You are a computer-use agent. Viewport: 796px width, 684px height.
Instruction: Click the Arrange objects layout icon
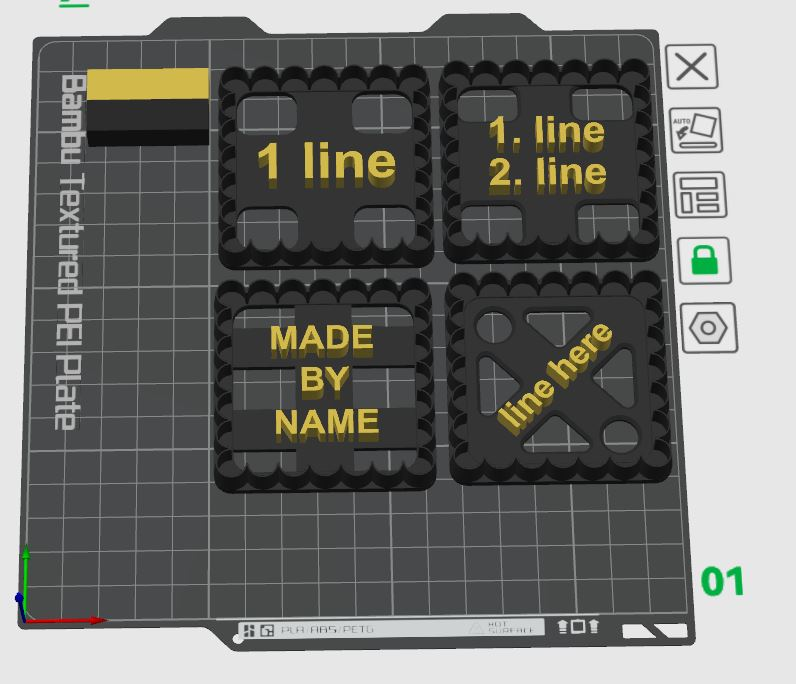(x=700, y=195)
